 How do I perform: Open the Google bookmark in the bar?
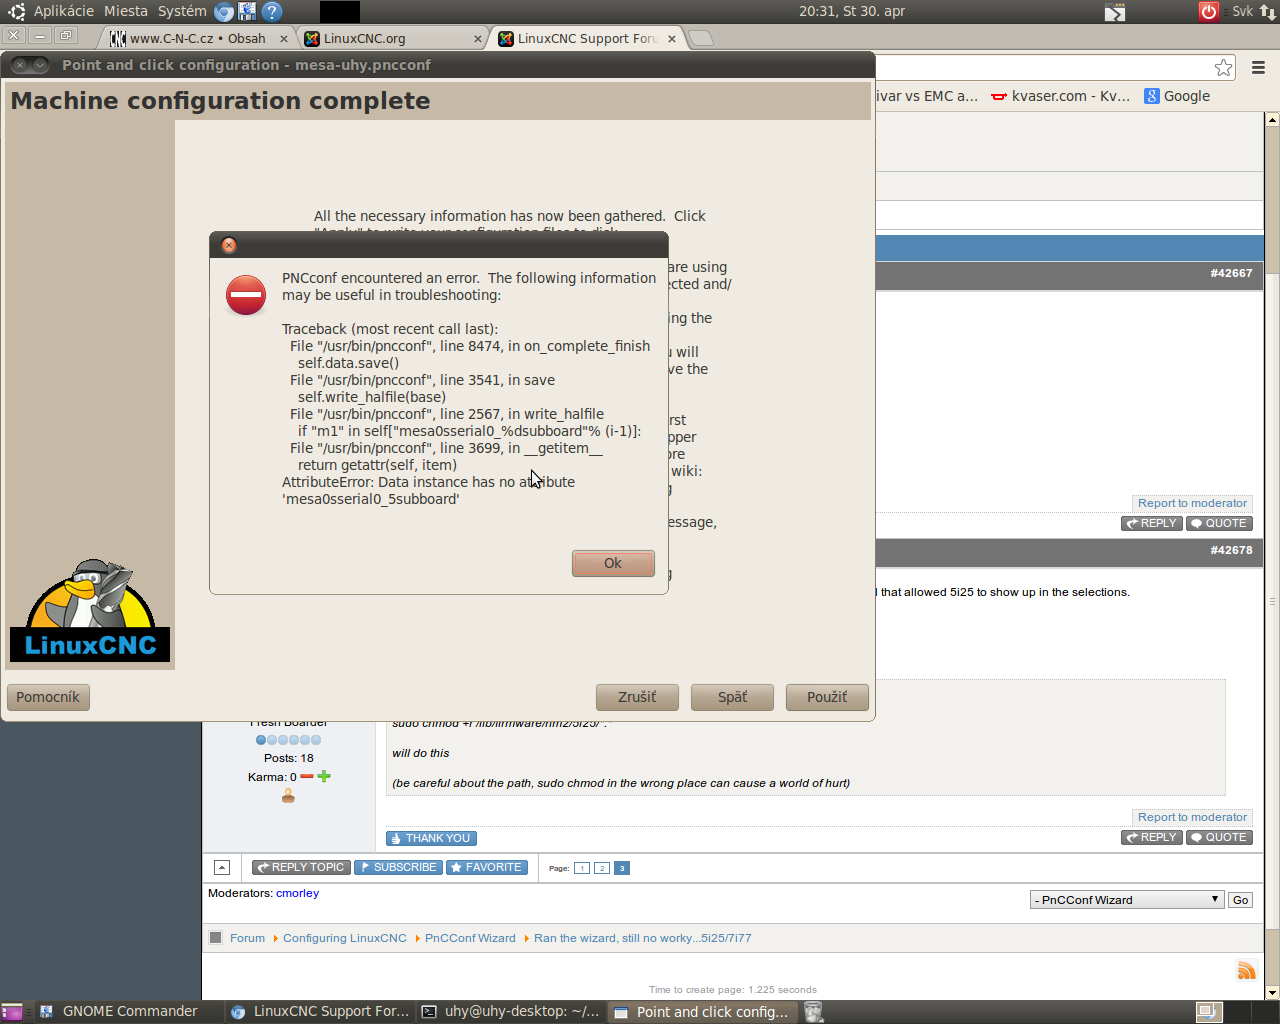[x=1186, y=96]
